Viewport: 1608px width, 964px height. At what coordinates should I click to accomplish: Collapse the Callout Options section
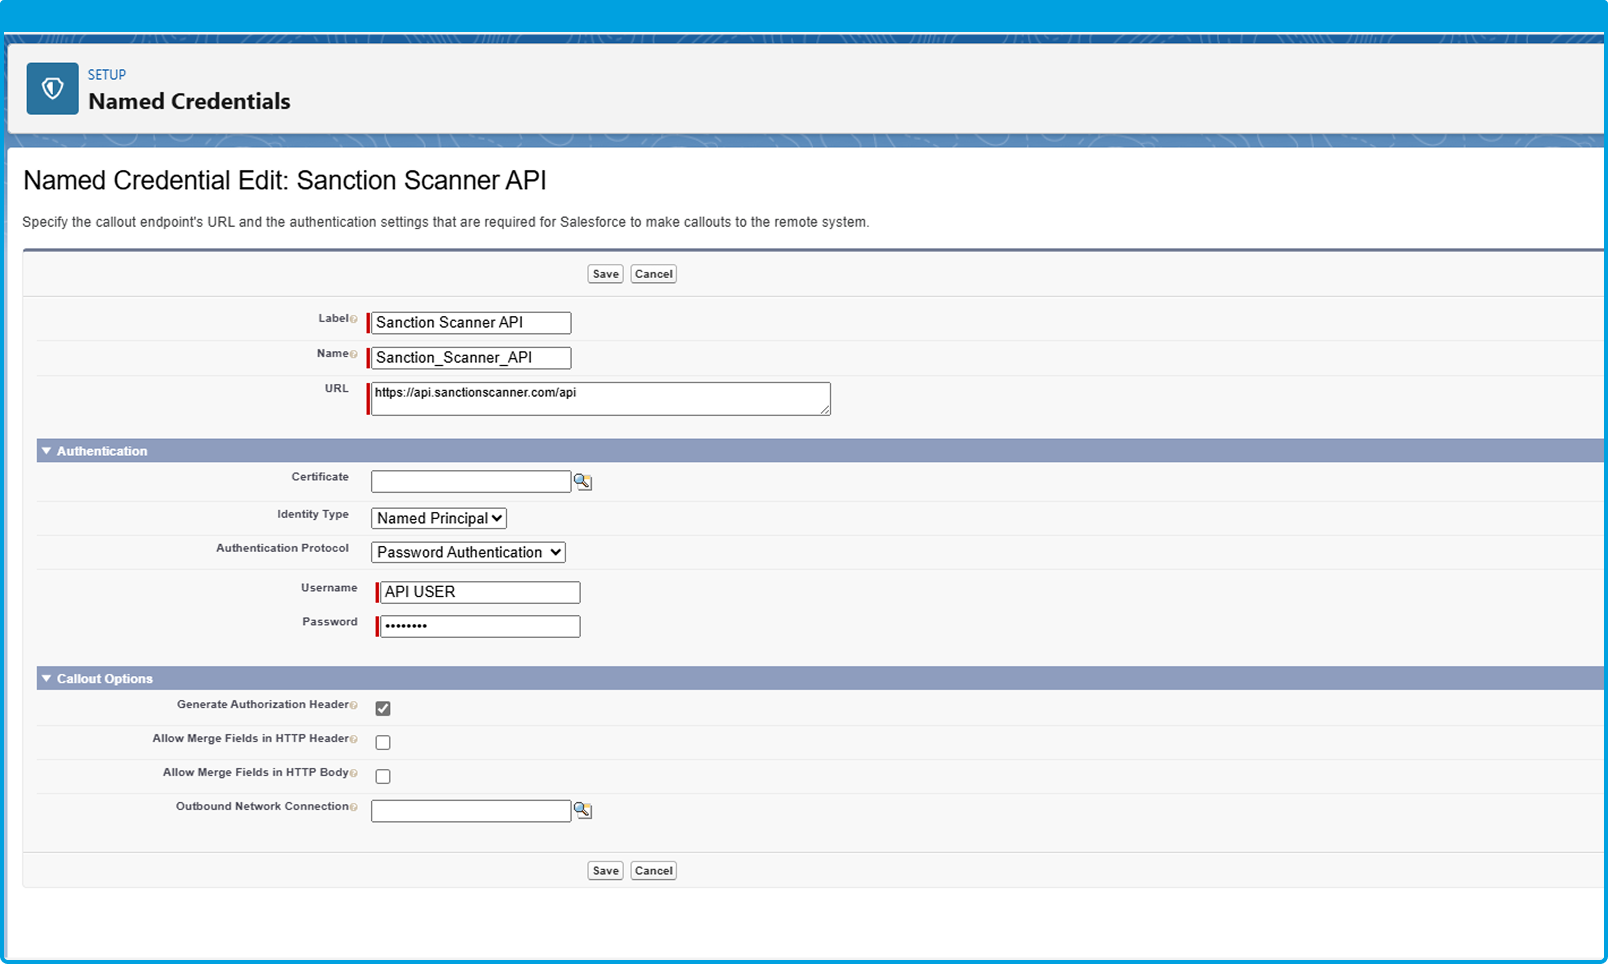click(46, 679)
